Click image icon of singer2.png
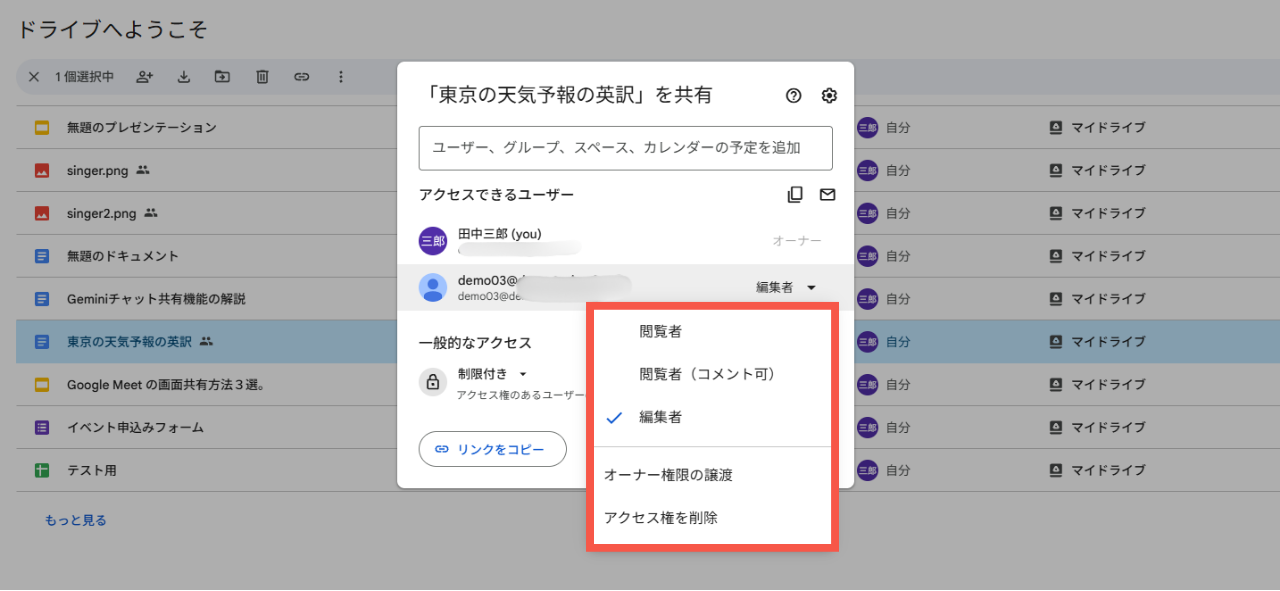1280x591 pixels. [42, 214]
